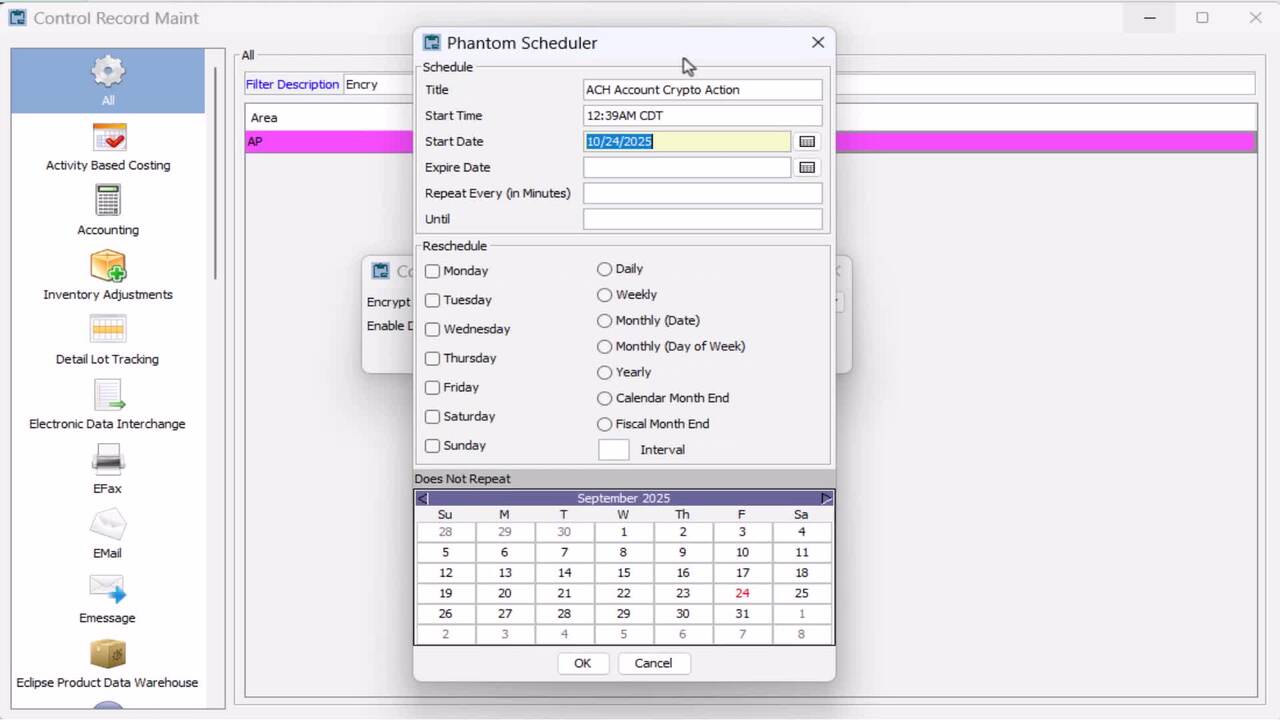Screen dimensions: 1280x720
Task: Select the Weekly radio option
Action: [x=604, y=295]
